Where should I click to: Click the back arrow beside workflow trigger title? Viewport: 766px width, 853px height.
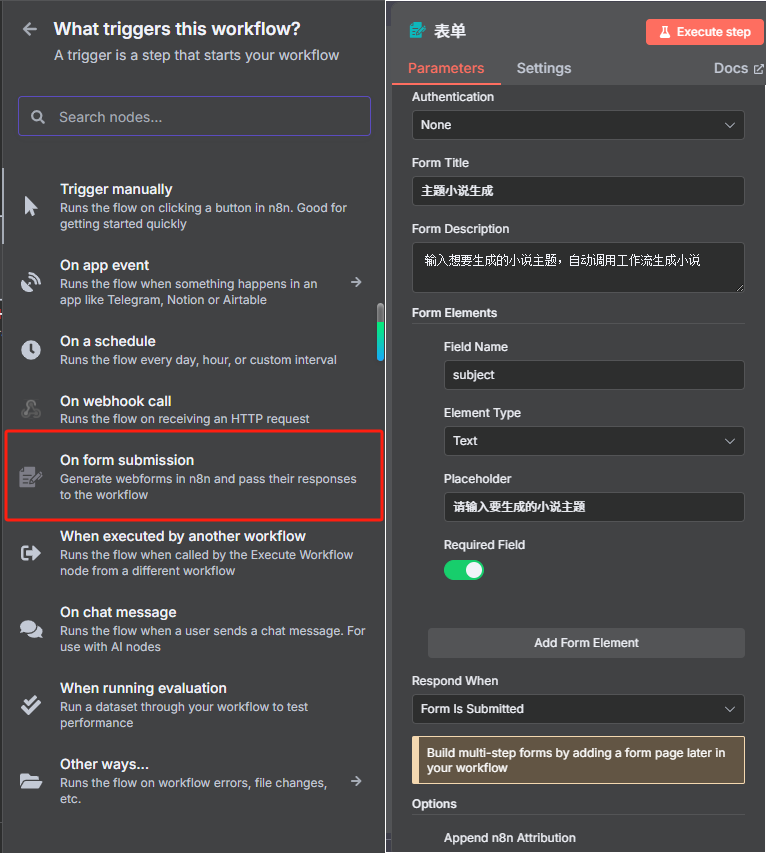click(x=30, y=29)
